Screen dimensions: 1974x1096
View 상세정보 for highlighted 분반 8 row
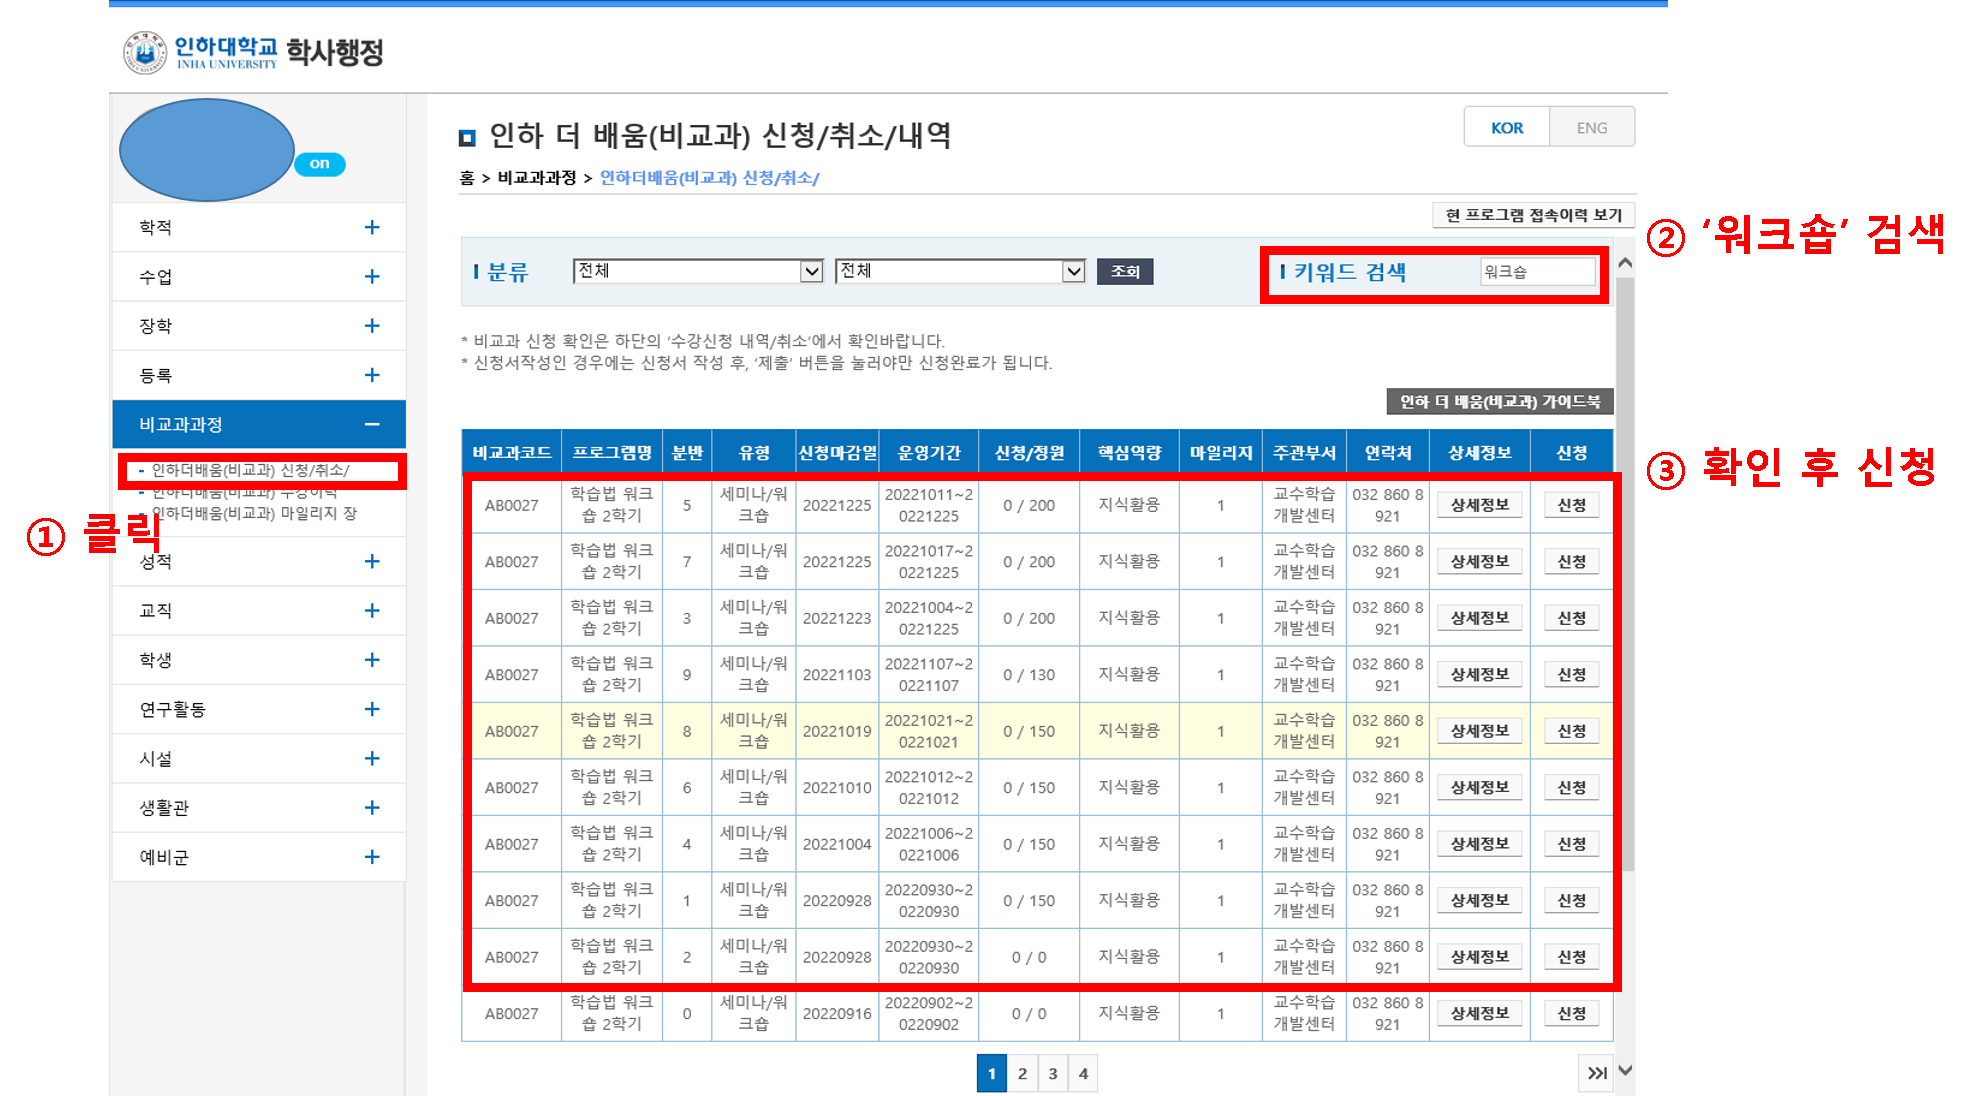pos(1480,731)
